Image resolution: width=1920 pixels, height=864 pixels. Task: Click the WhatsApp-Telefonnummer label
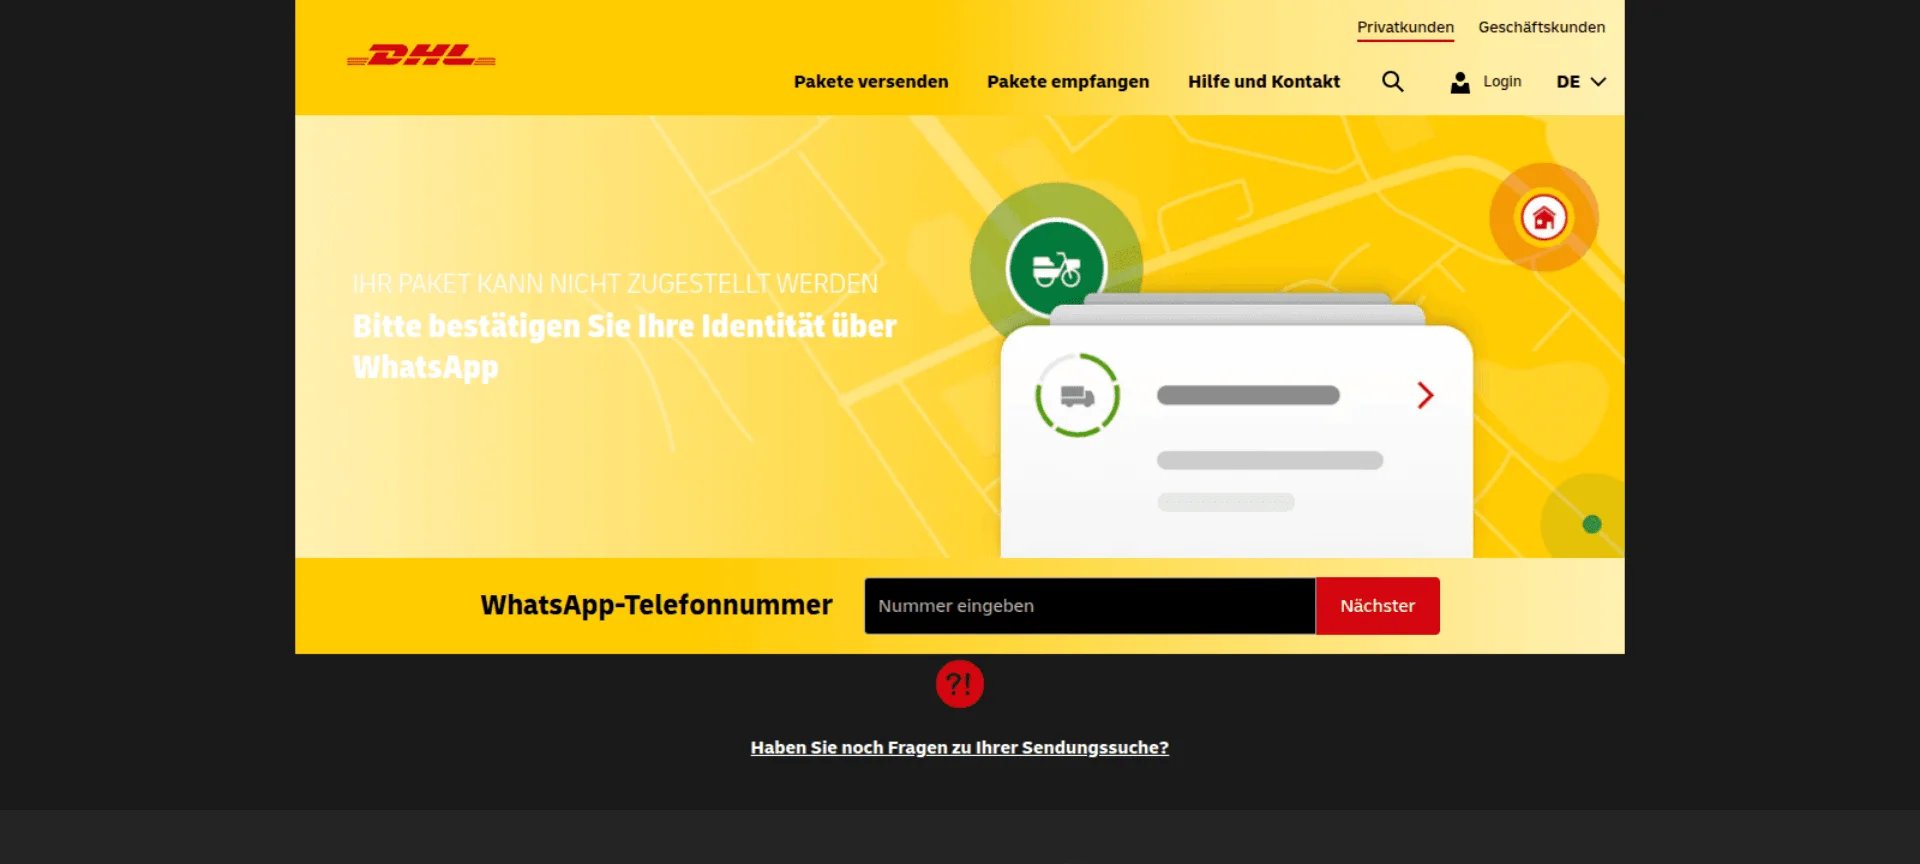coord(656,605)
